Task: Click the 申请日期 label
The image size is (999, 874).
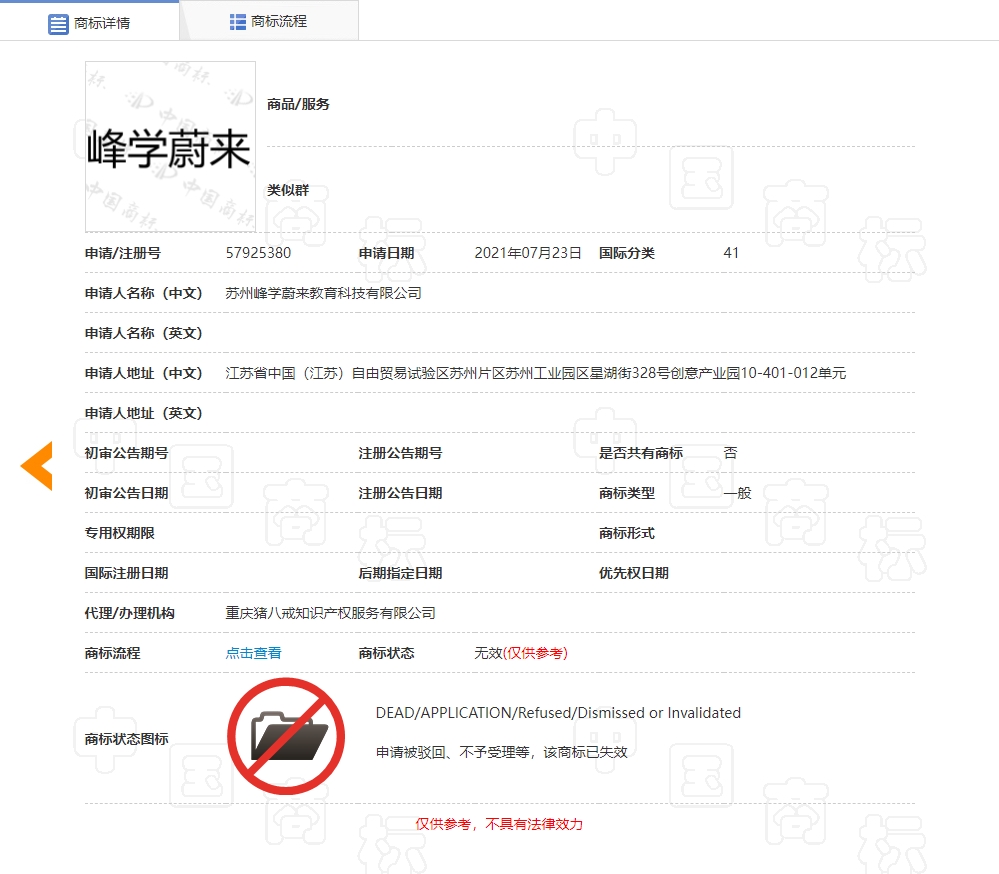Action: click(387, 253)
